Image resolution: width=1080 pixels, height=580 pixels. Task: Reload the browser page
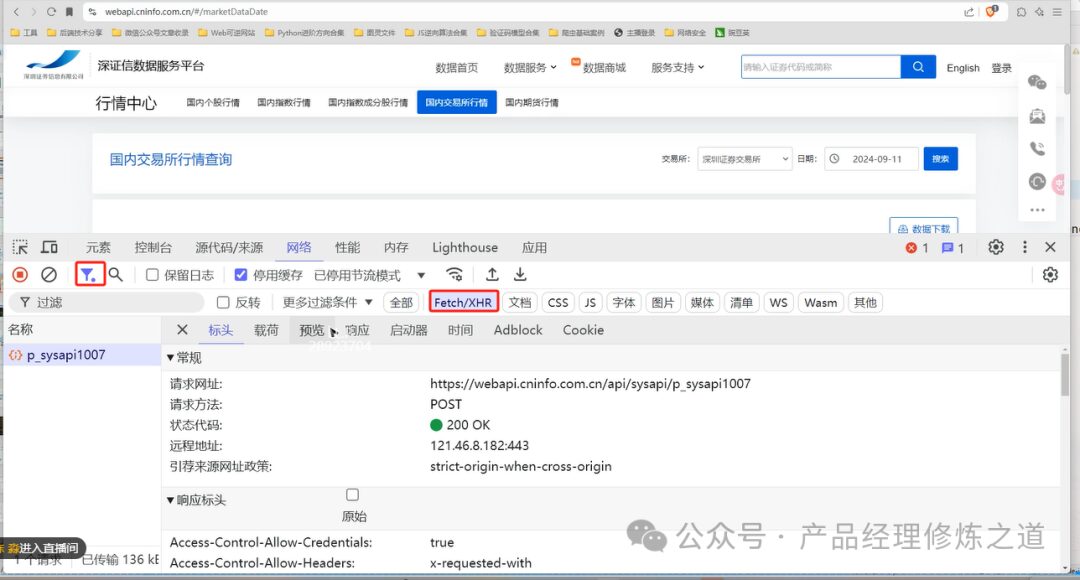point(51,12)
